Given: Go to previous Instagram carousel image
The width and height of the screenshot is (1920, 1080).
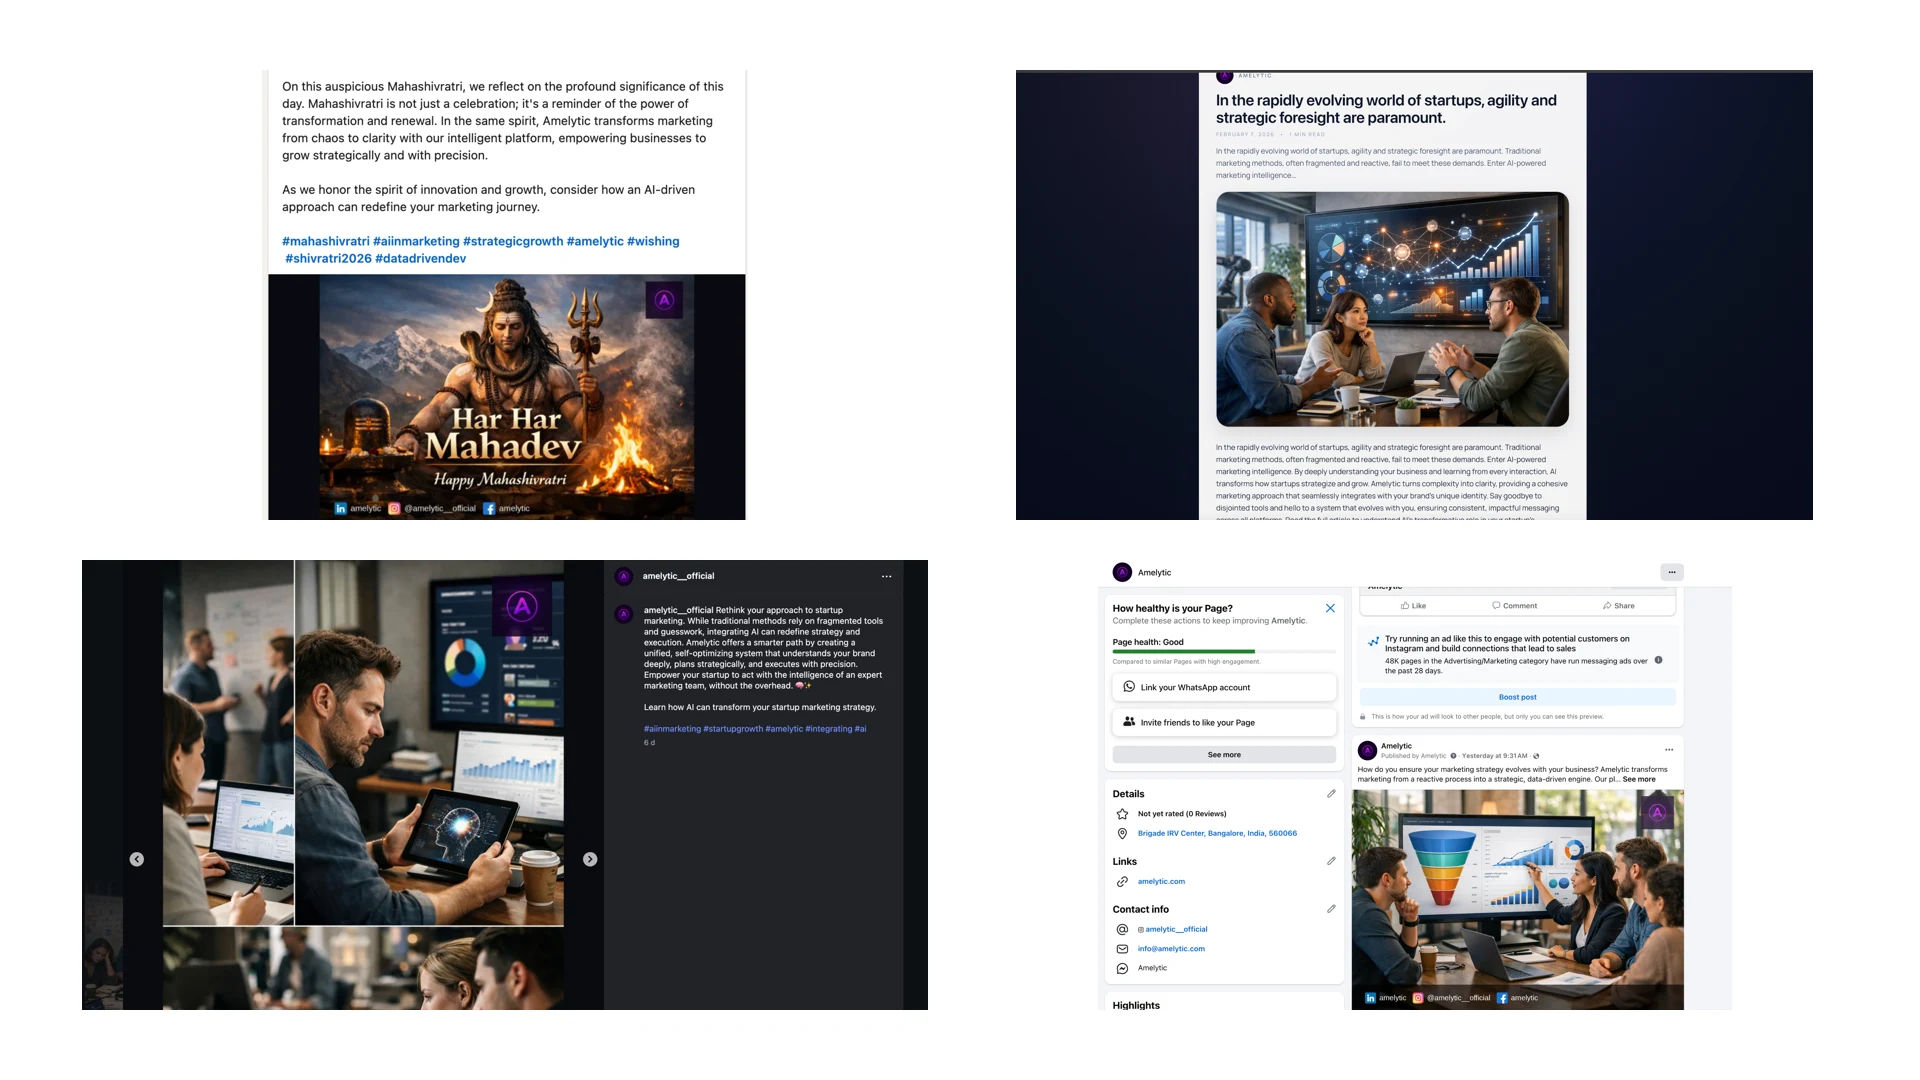Looking at the screenshot, I should coord(137,859).
